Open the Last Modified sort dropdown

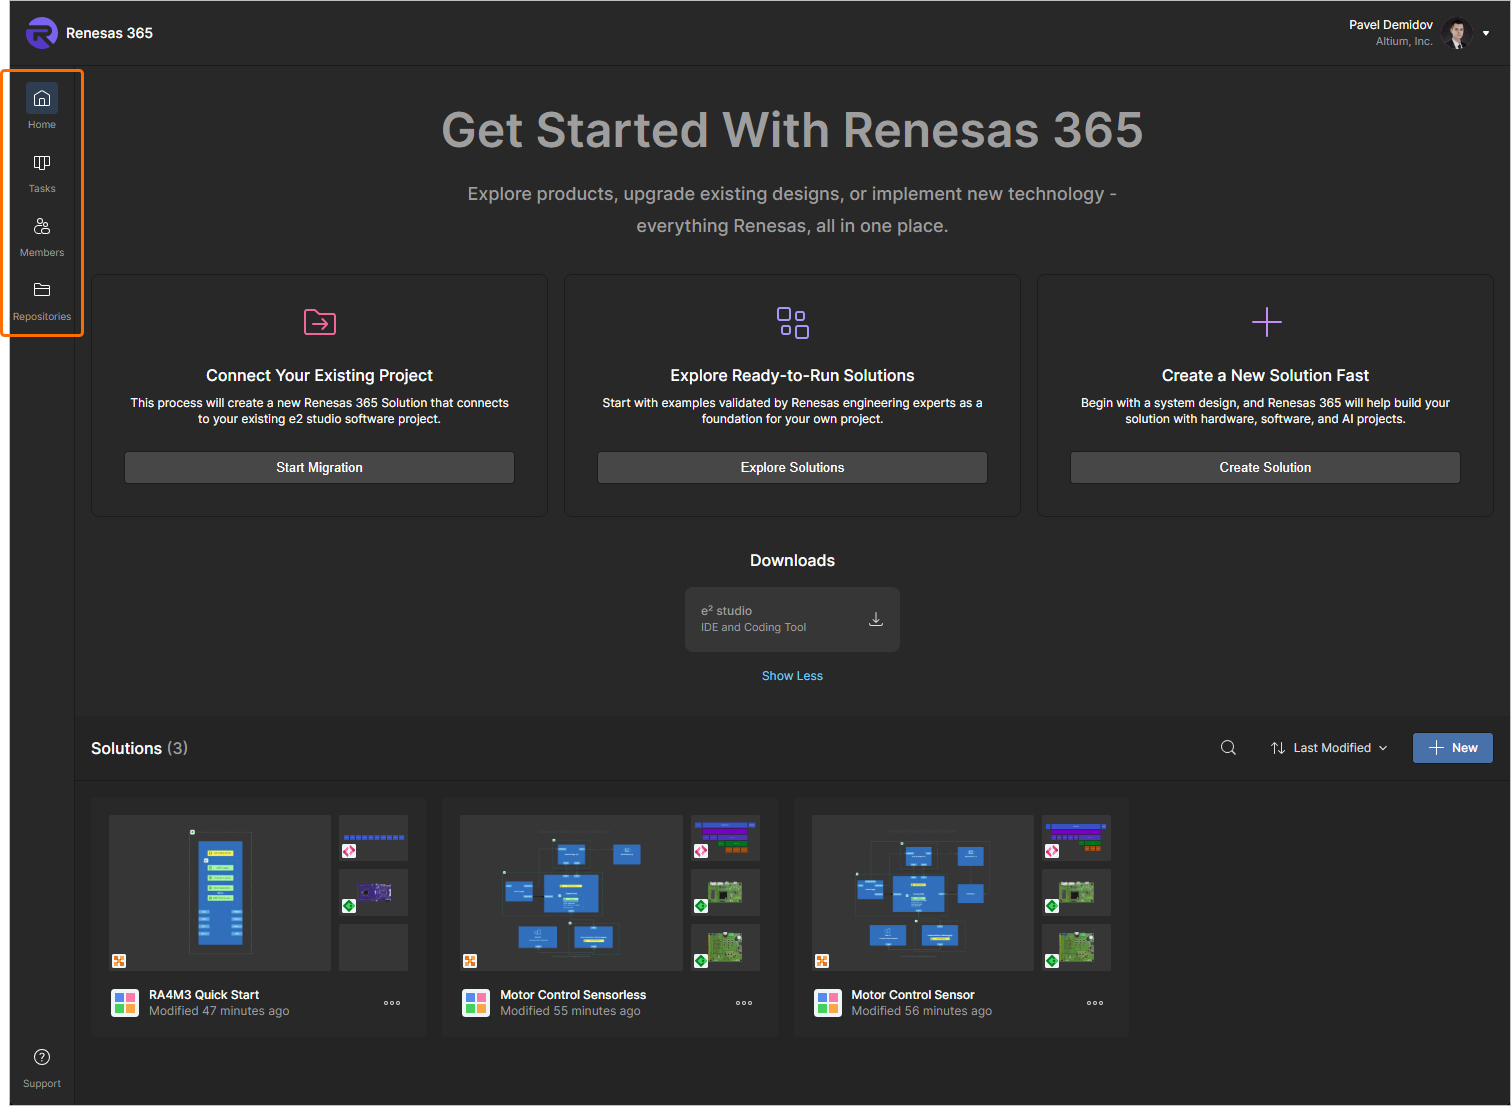tap(1329, 748)
